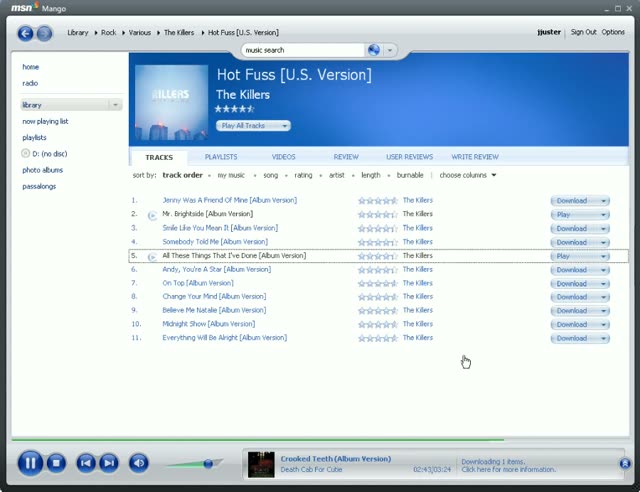Mute audio with the speaker icon
Viewport: 640px width, 492px height.
click(139, 463)
